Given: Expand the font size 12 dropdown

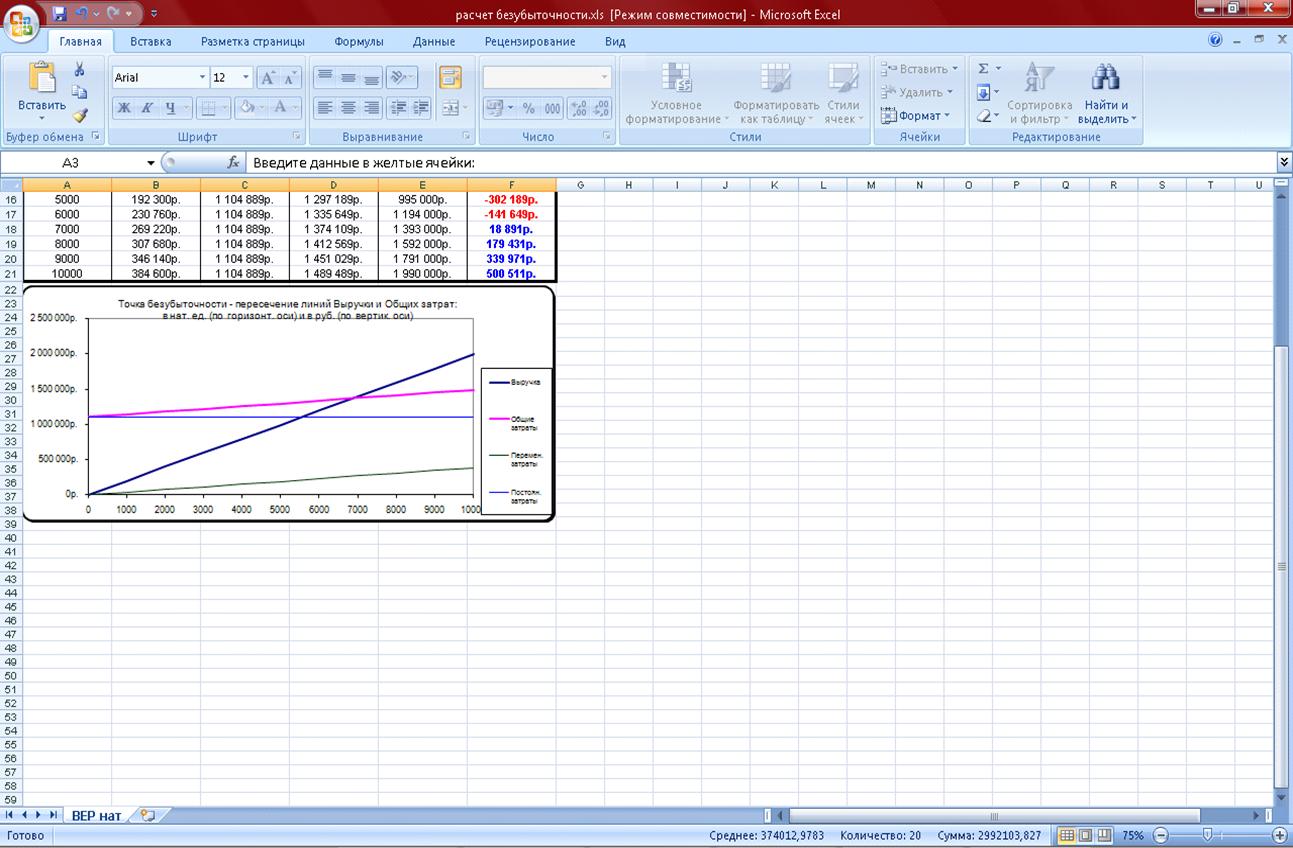Looking at the screenshot, I should coord(246,77).
